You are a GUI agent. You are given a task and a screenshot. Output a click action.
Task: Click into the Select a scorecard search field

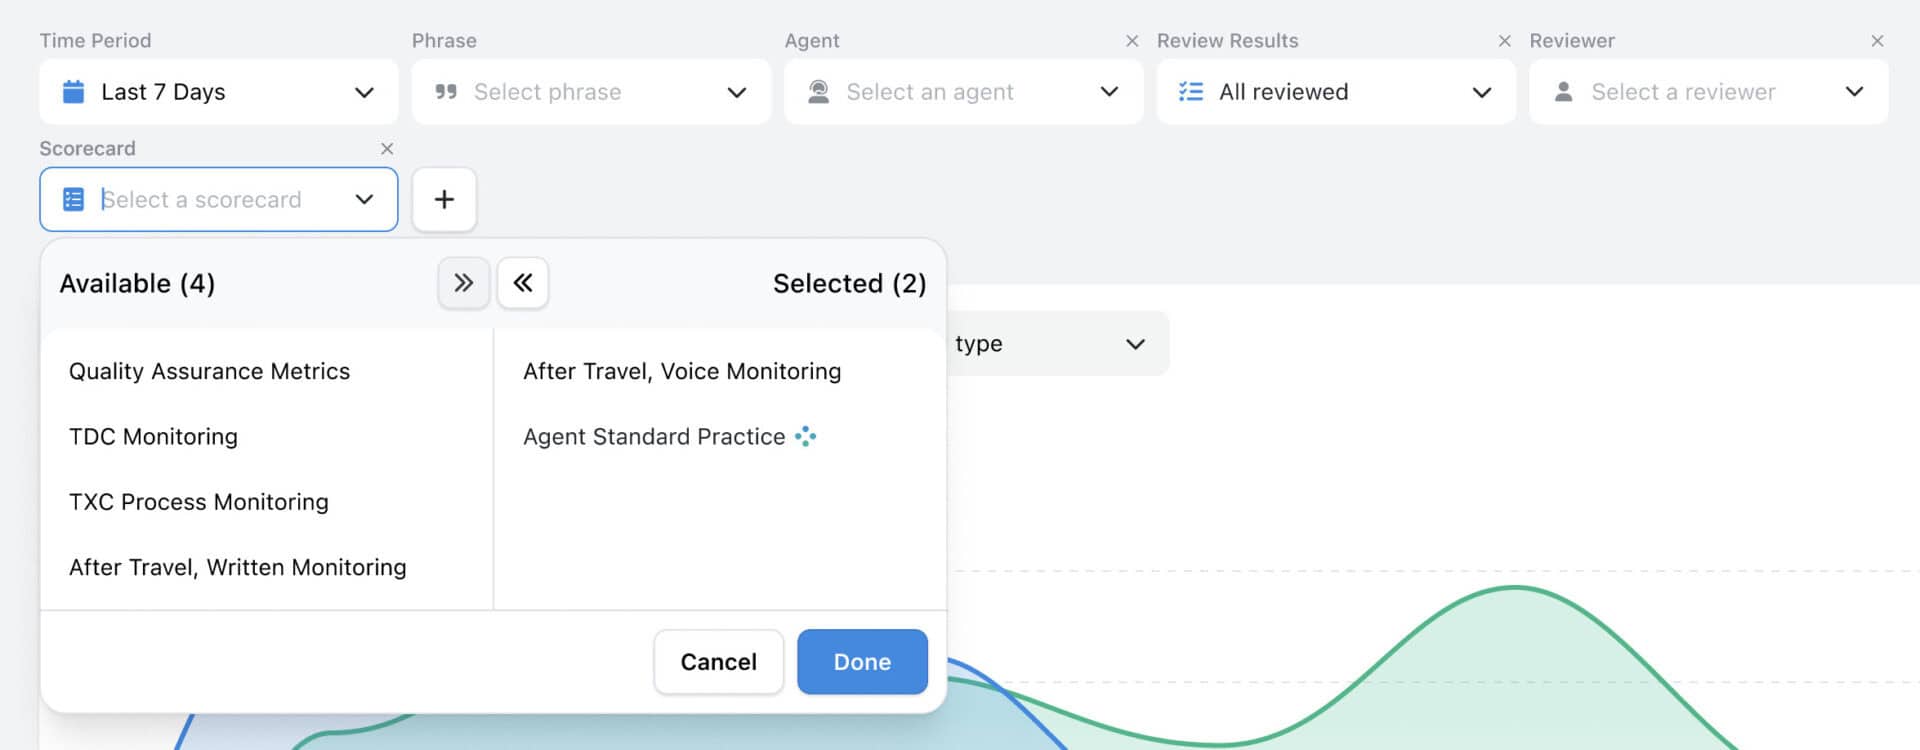tap(220, 200)
